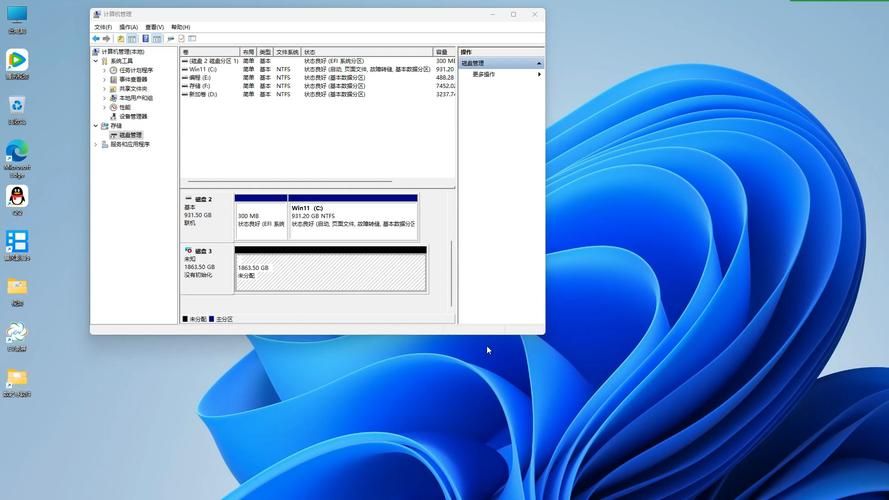Click the blue Help book toolbar icon
Image resolution: width=889 pixels, height=500 pixels.
145,39
